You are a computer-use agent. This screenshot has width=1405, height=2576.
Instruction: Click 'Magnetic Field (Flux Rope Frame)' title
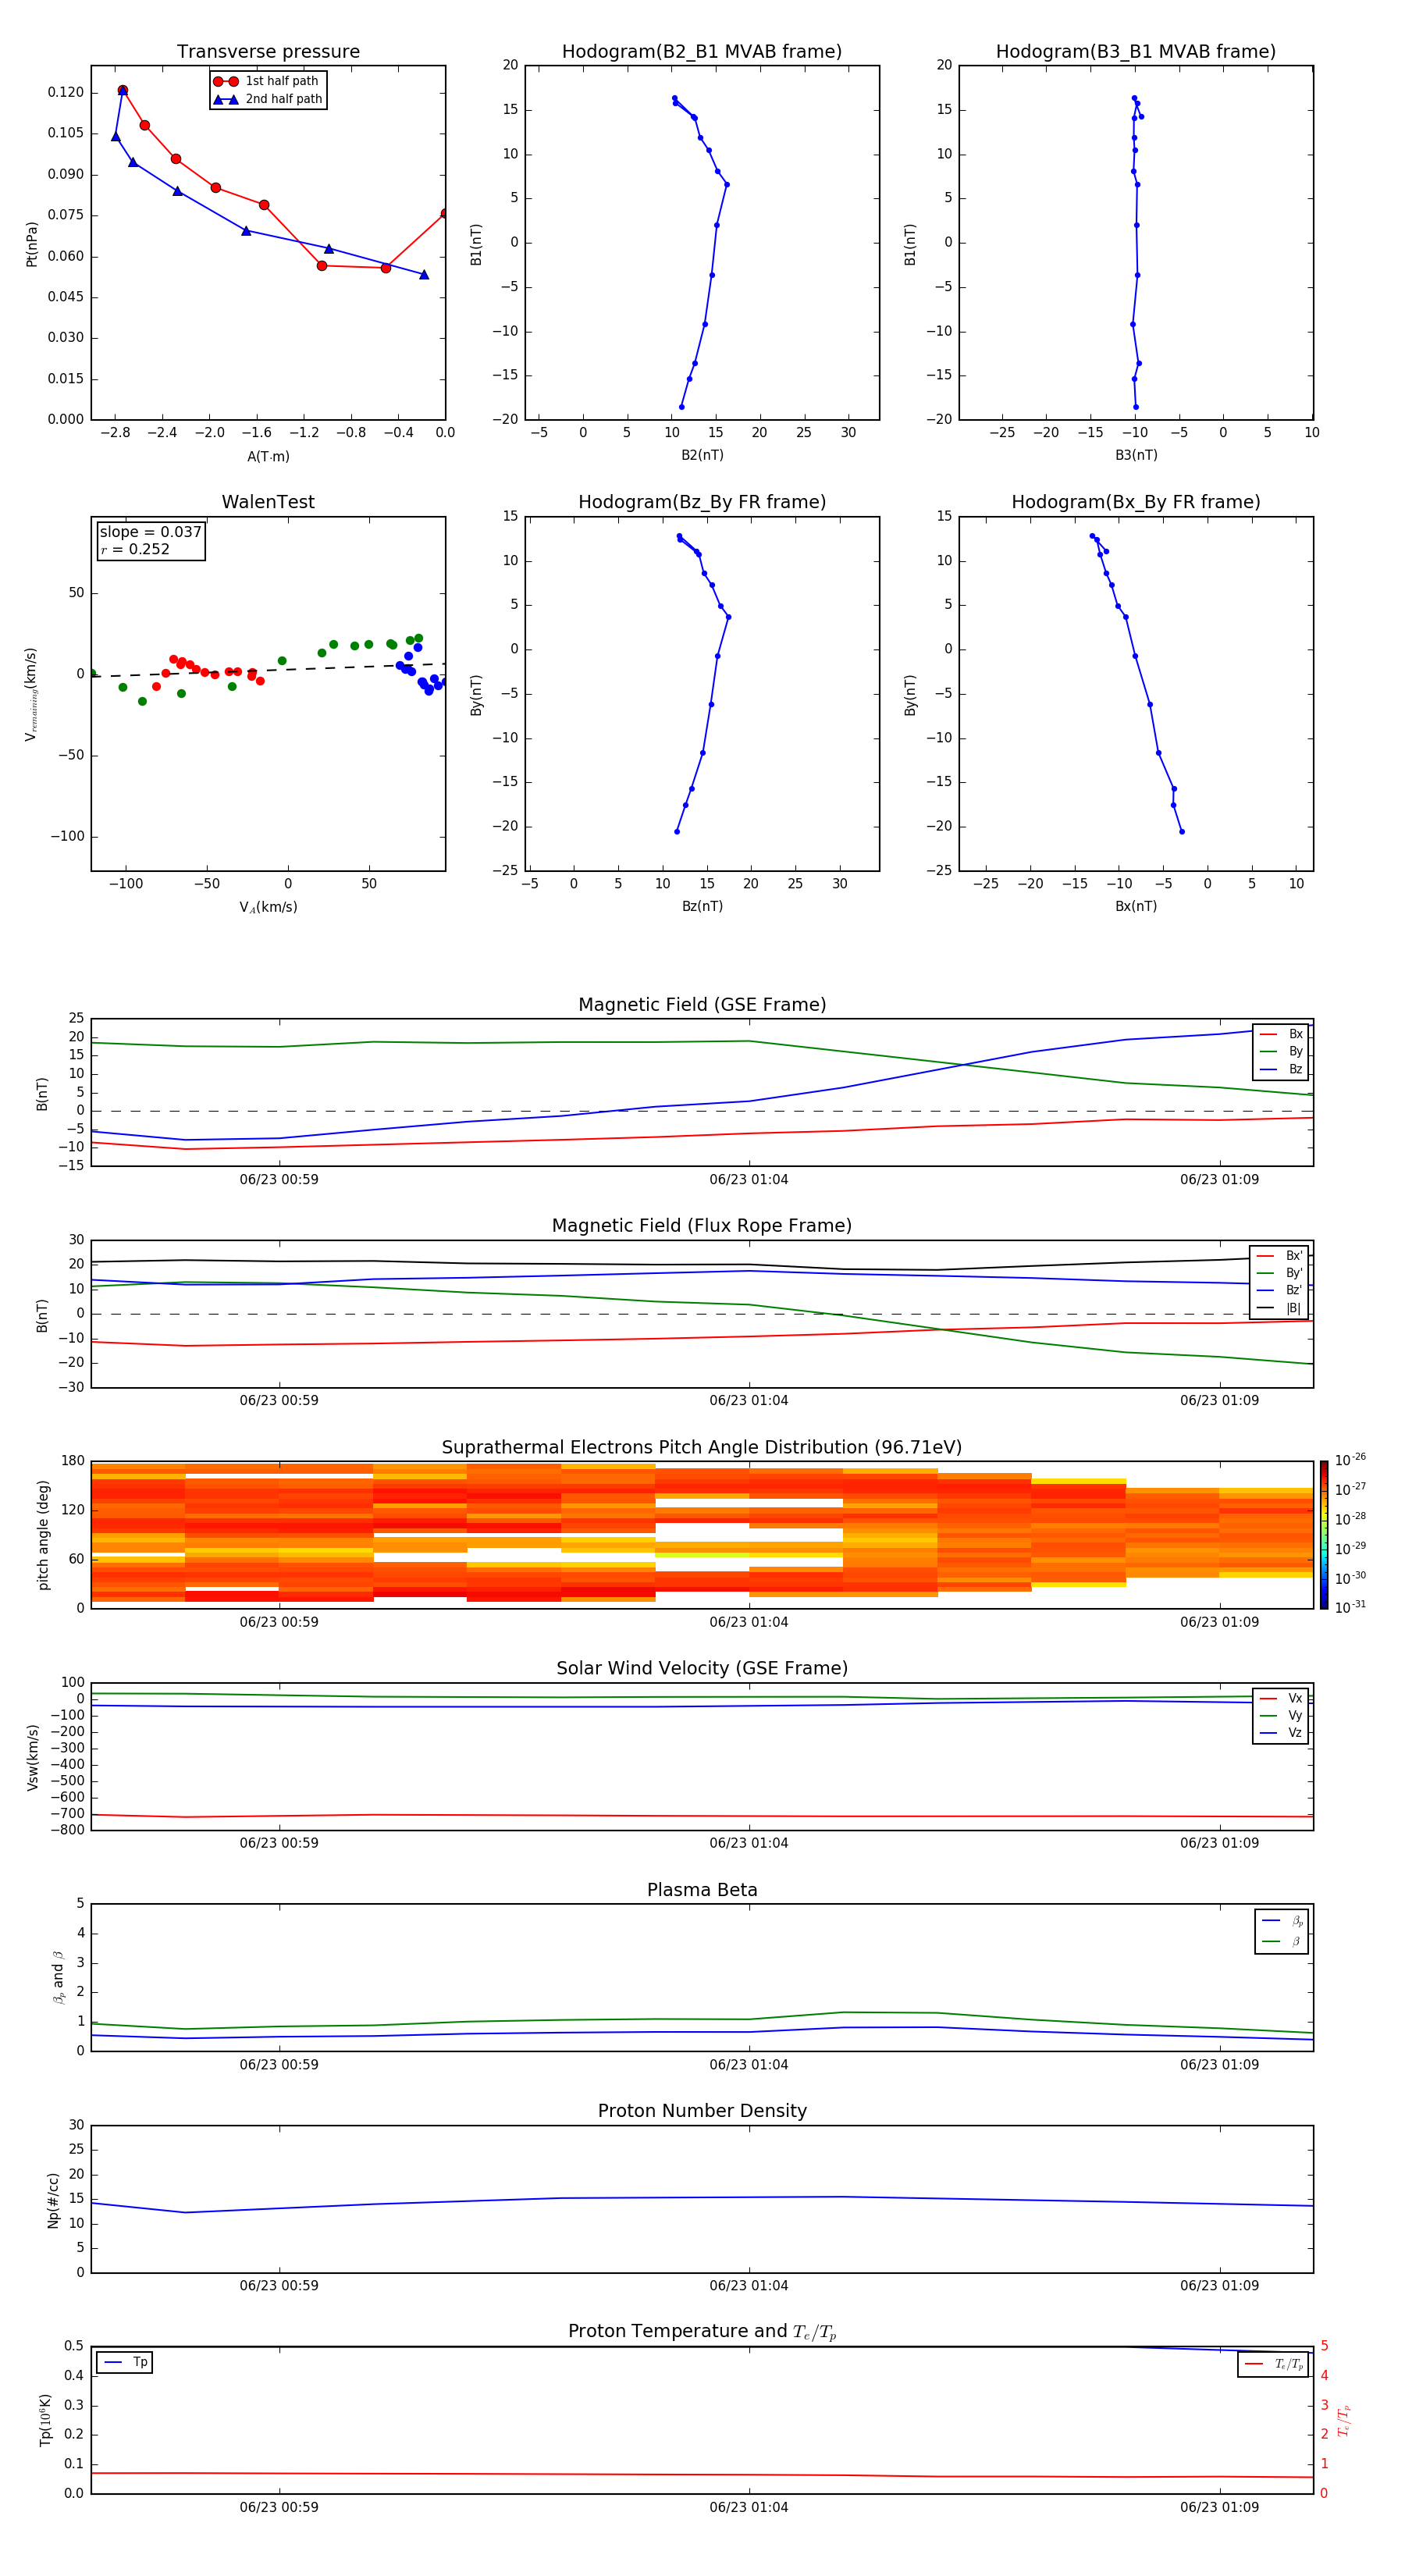[x=702, y=1226]
